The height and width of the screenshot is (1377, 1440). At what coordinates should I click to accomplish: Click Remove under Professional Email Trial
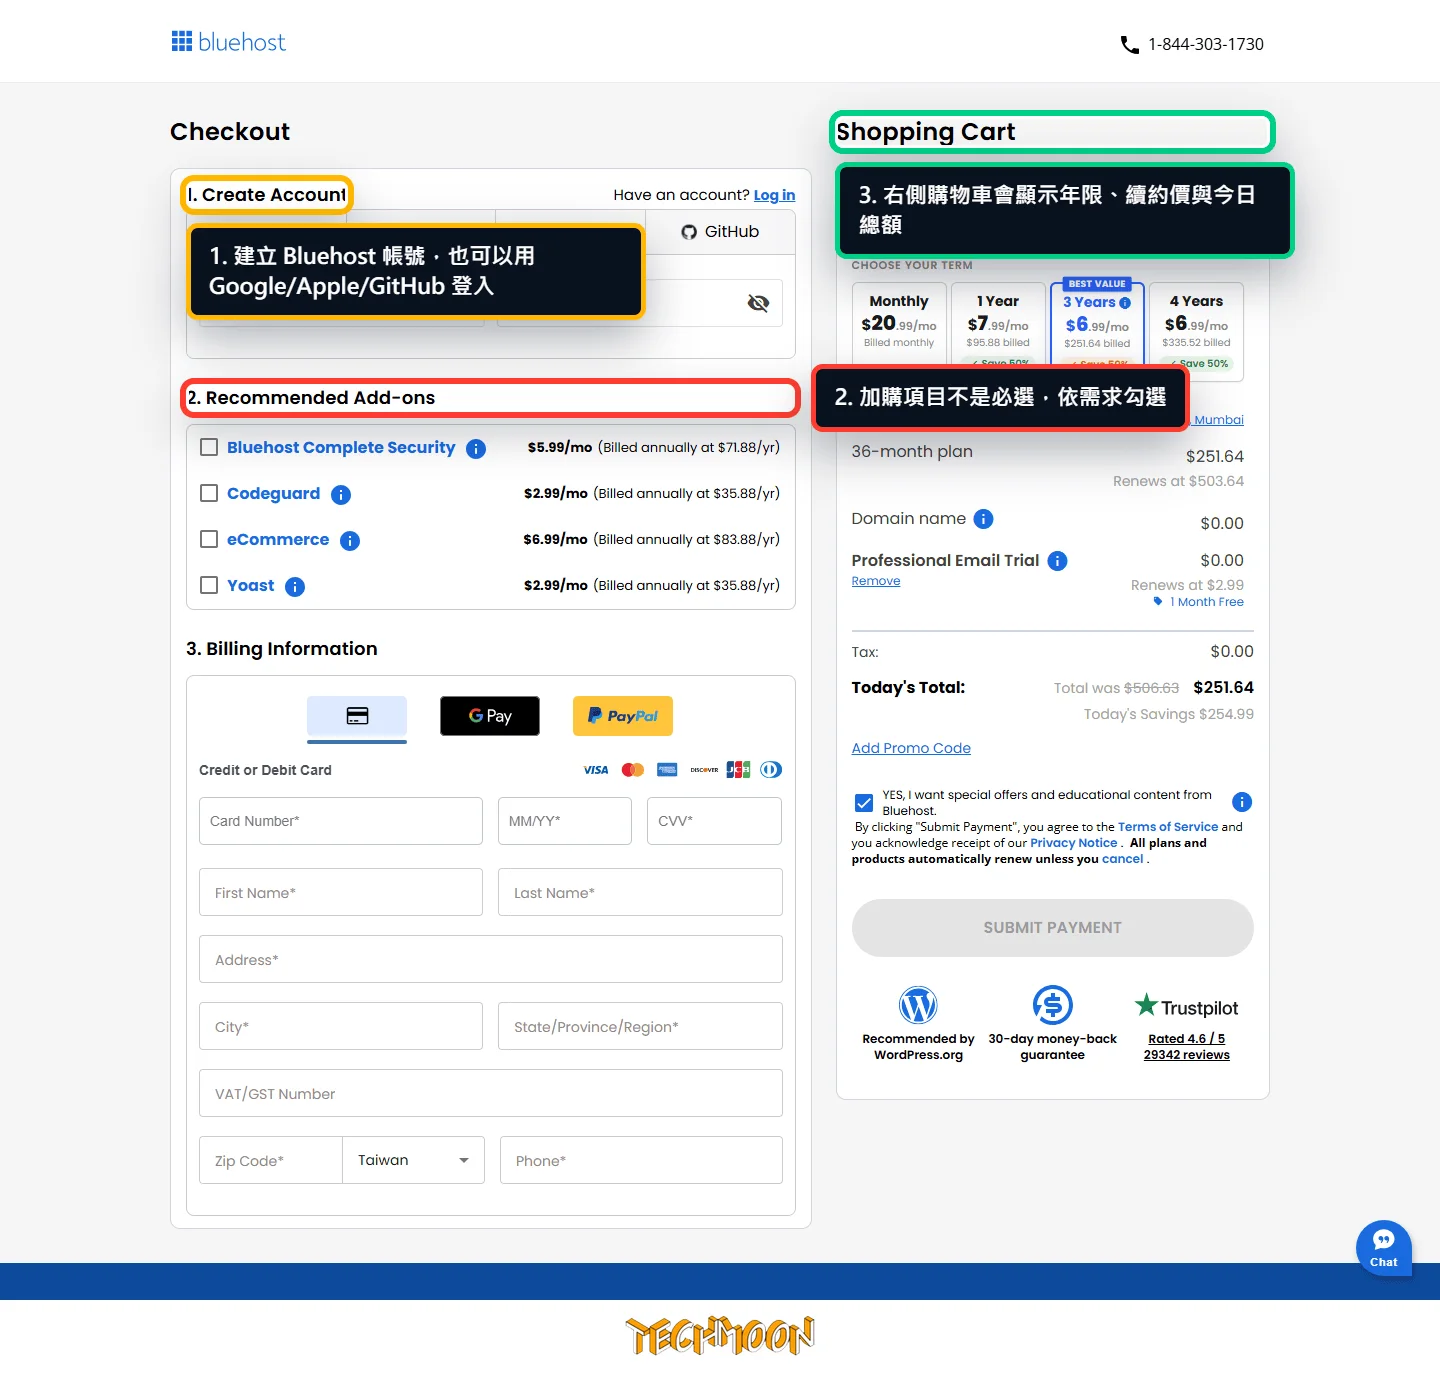click(x=876, y=581)
